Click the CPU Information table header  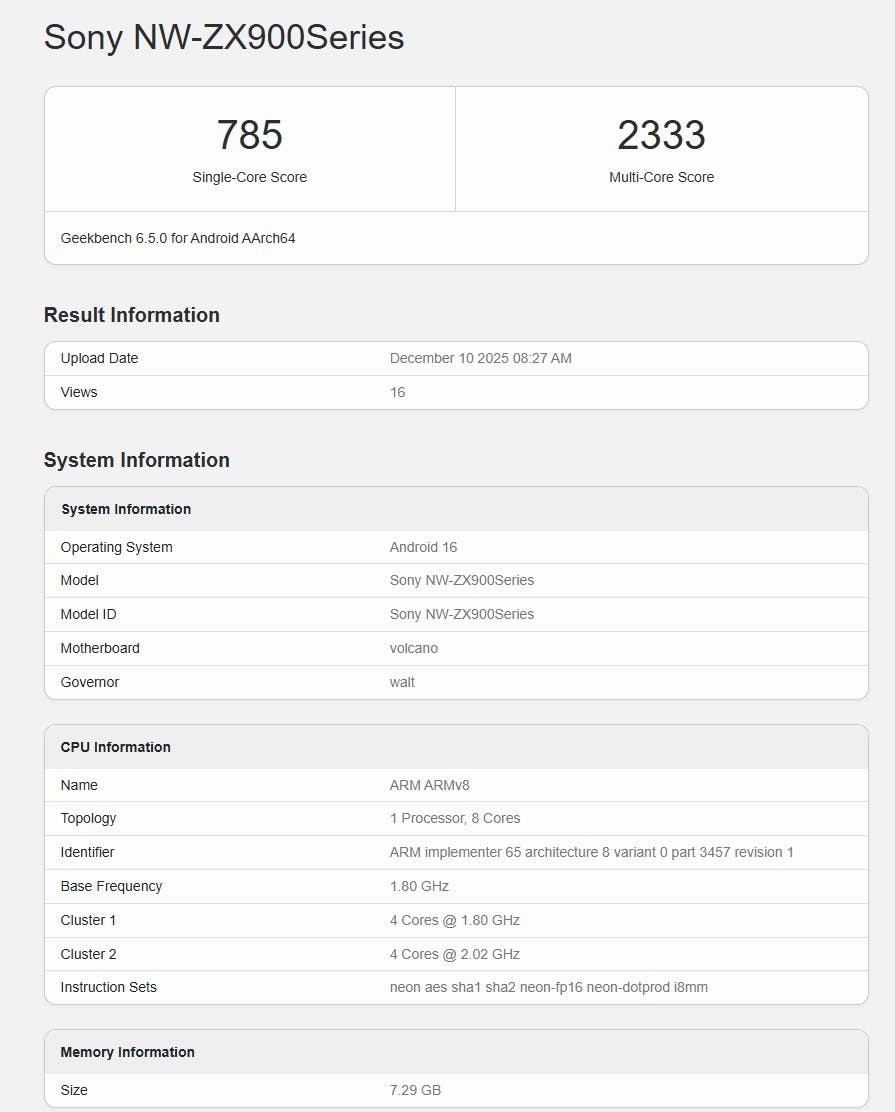coord(116,747)
